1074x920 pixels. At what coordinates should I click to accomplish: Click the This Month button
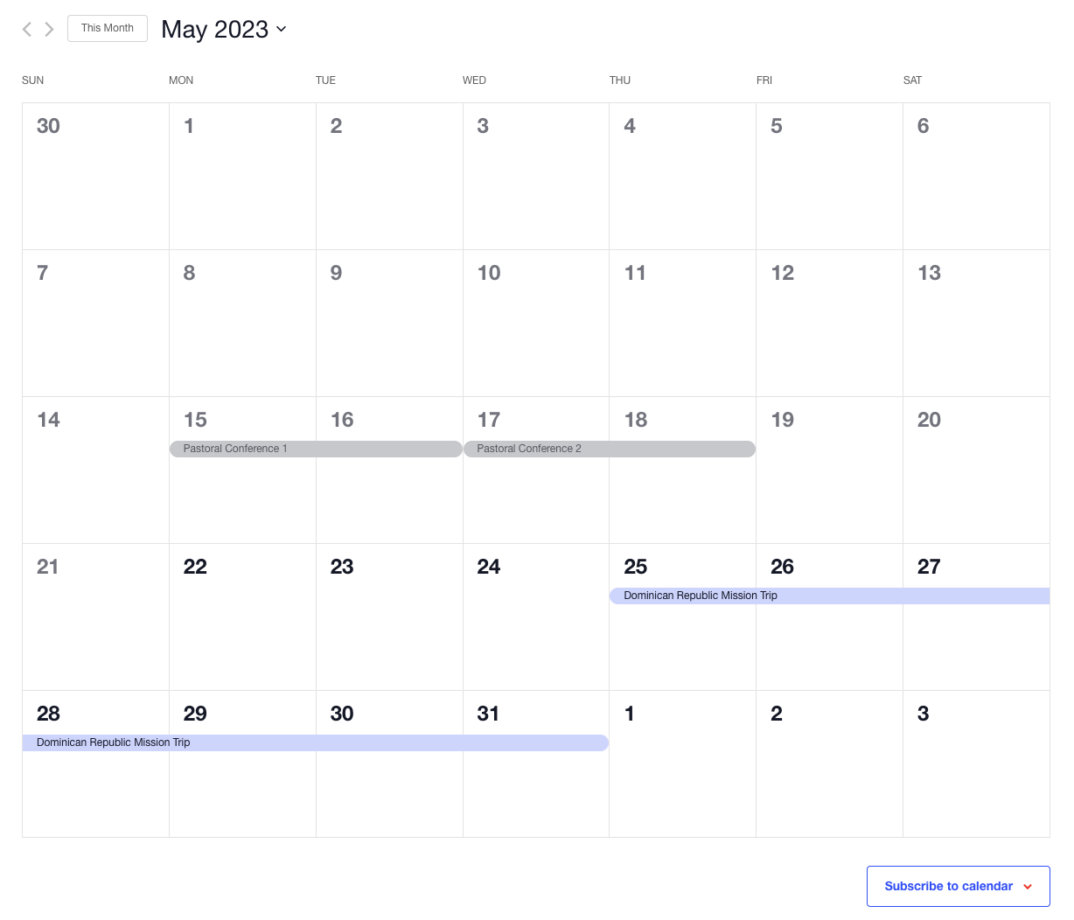point(107,27)
